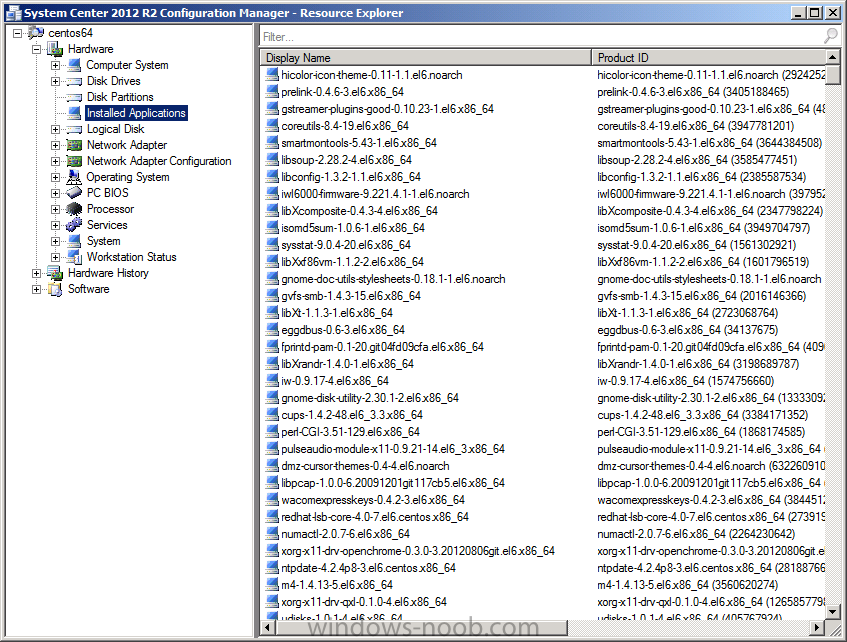Collapse the Hardware tree node
847x642 pixels.
click(36, 50)
